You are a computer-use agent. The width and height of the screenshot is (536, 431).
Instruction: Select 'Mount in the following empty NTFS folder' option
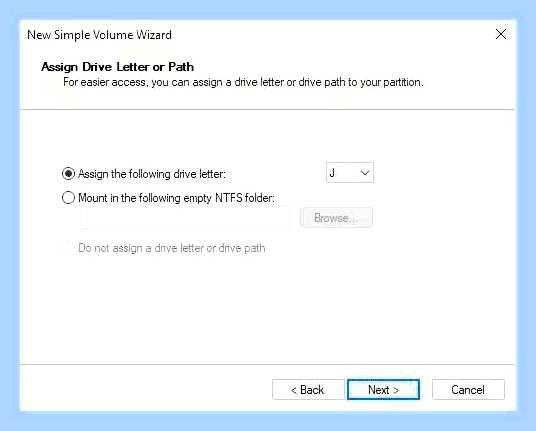pos(68,198)
